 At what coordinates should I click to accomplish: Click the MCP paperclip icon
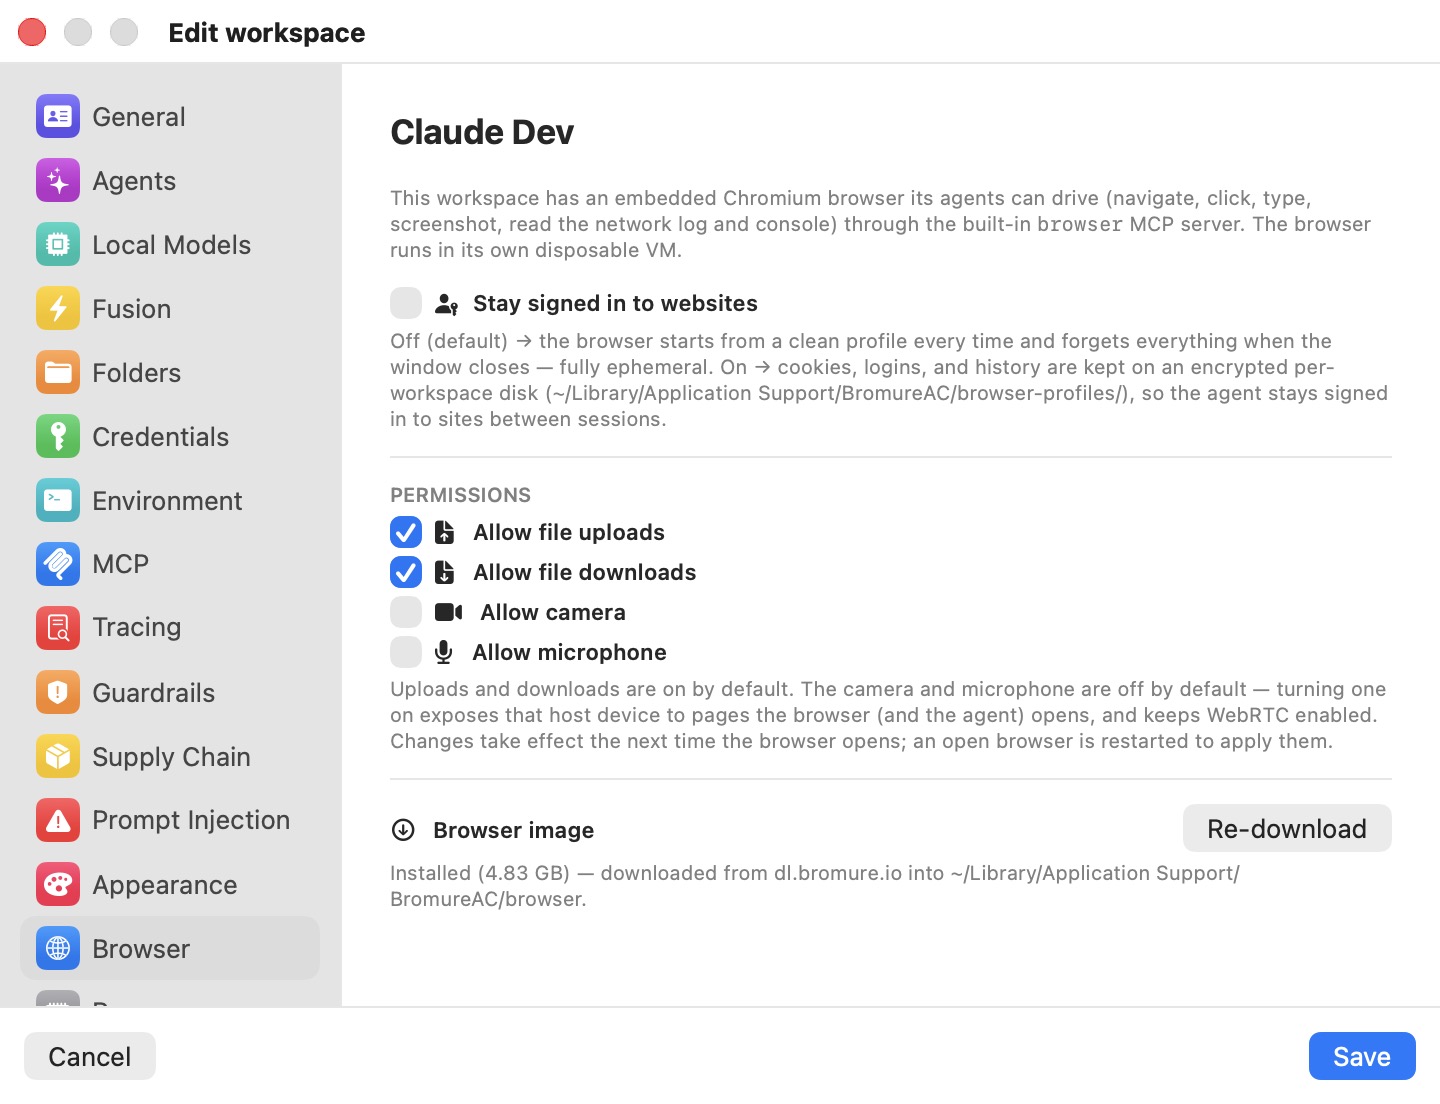coord(58,564)
